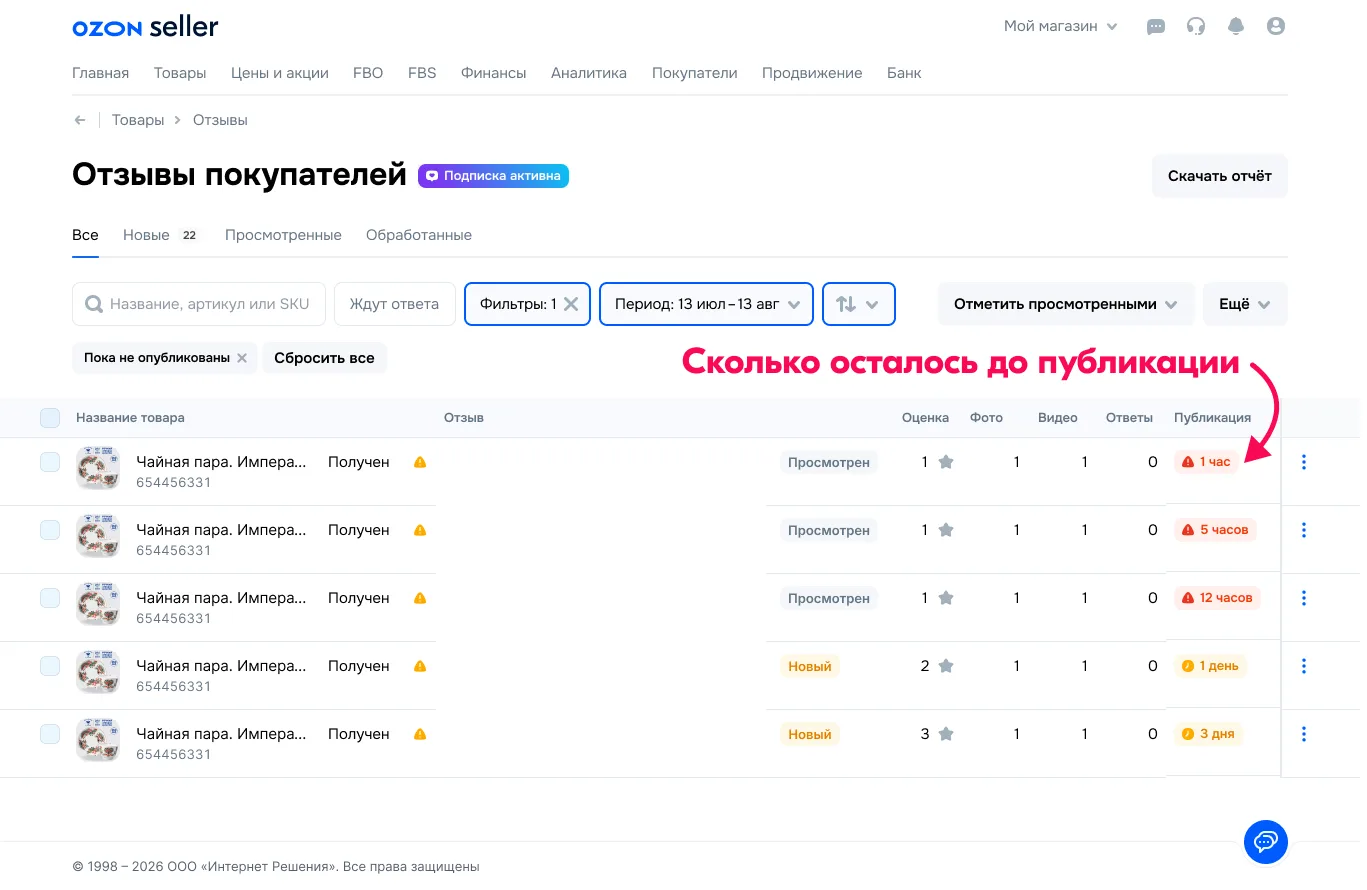Click the Просмотрен status in 5 часов row

point(829,530)
